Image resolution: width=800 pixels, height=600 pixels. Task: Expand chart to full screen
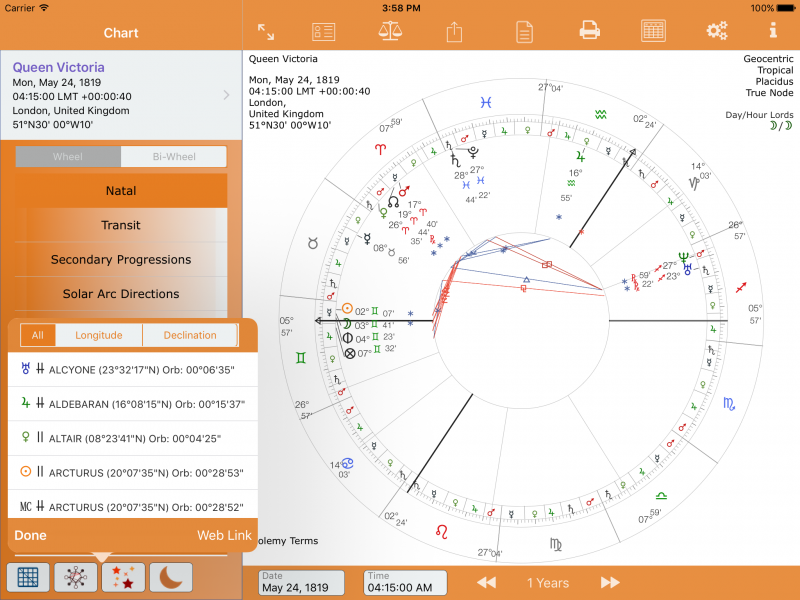266,31
